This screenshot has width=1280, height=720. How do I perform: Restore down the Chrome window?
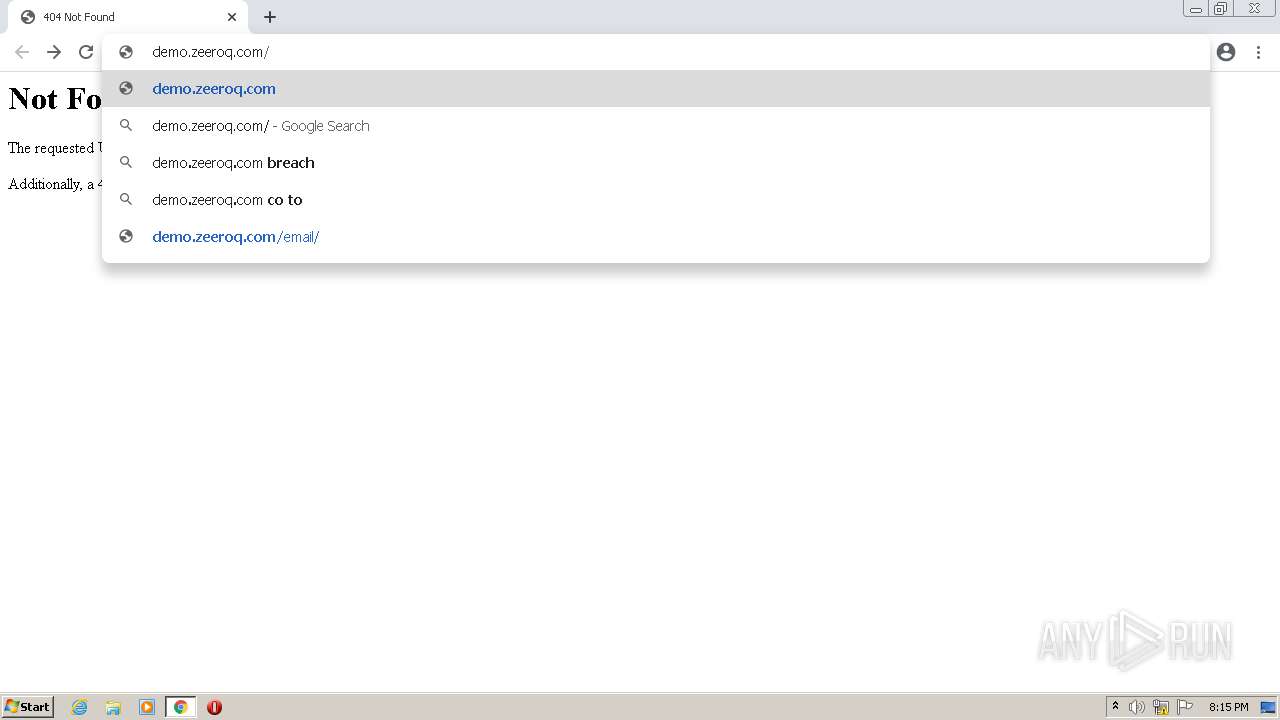point(1221,8)
